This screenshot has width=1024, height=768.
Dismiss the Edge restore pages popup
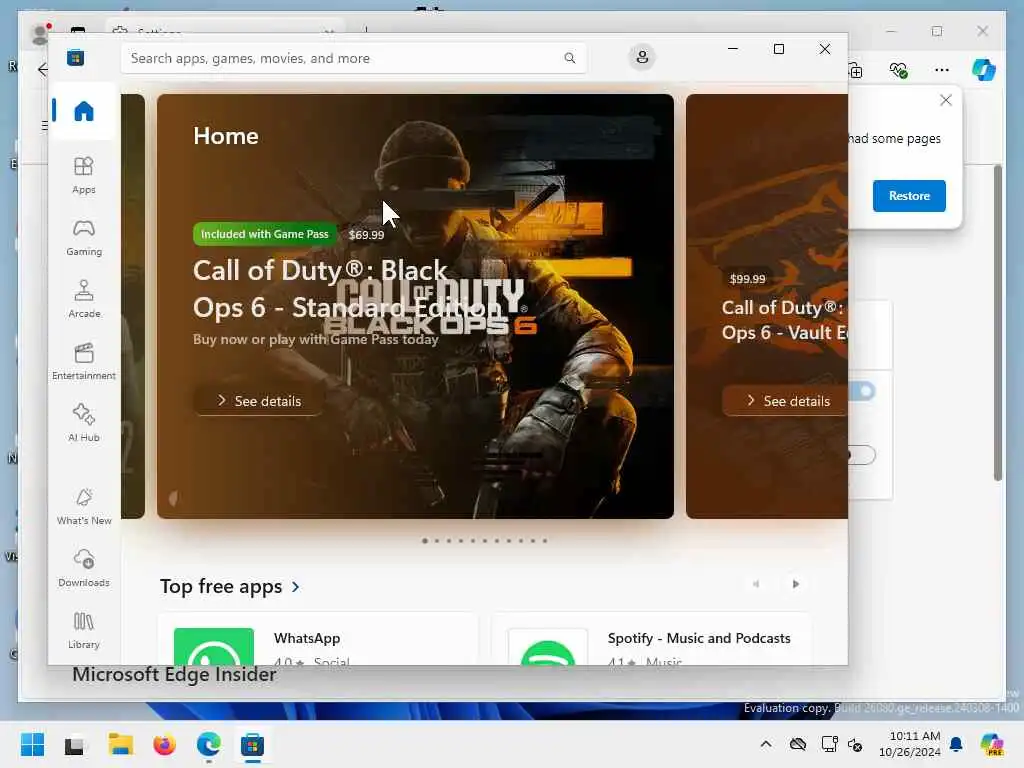[946, 100]
